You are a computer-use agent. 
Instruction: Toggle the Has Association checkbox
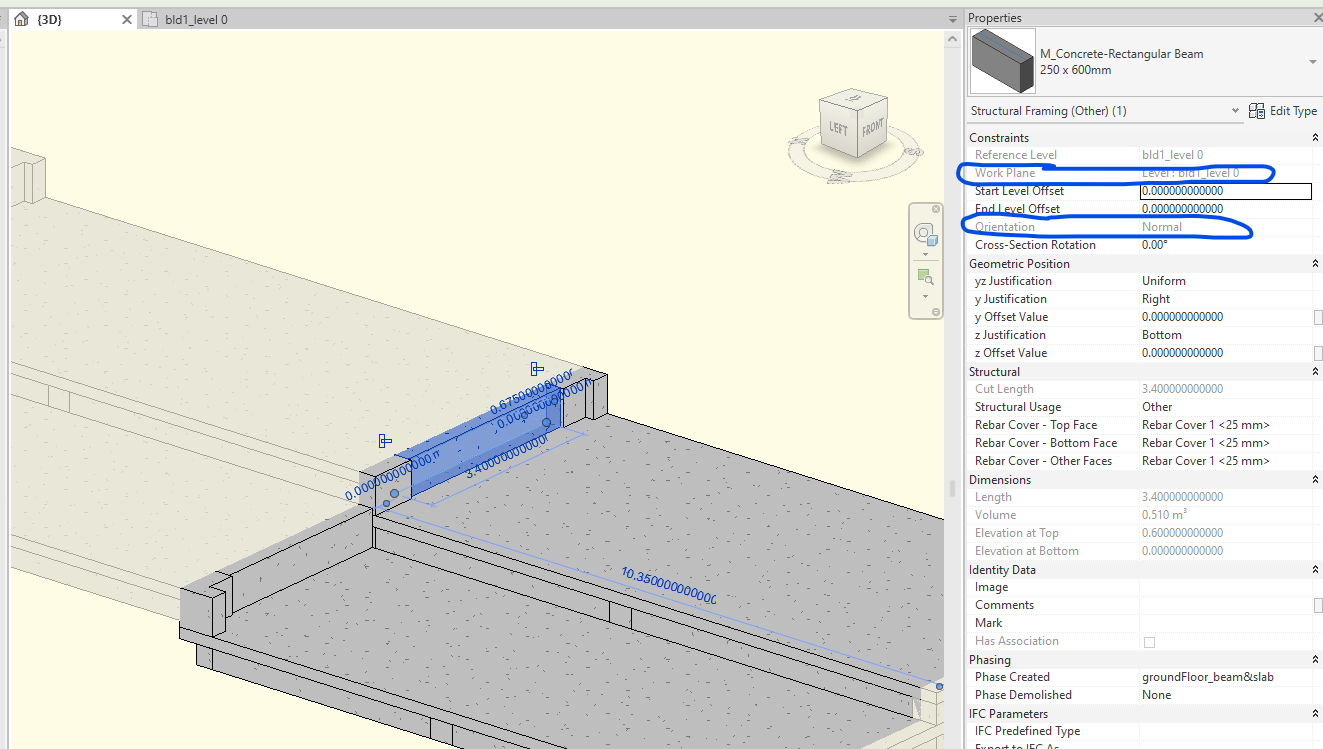(x=1149, y=642)
